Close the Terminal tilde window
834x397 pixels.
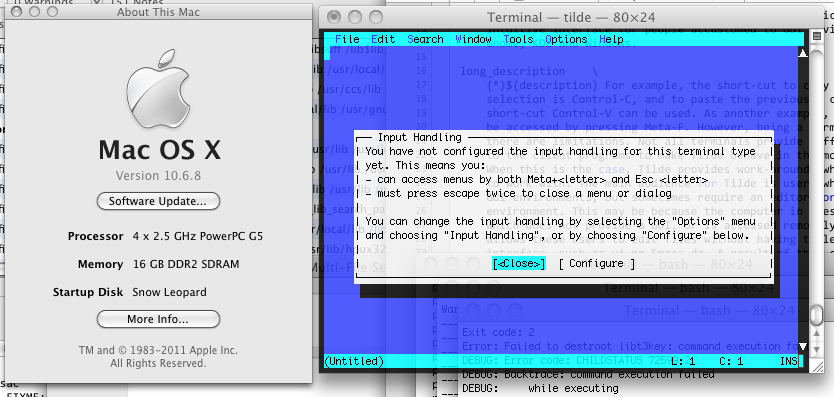pos(334,16)
